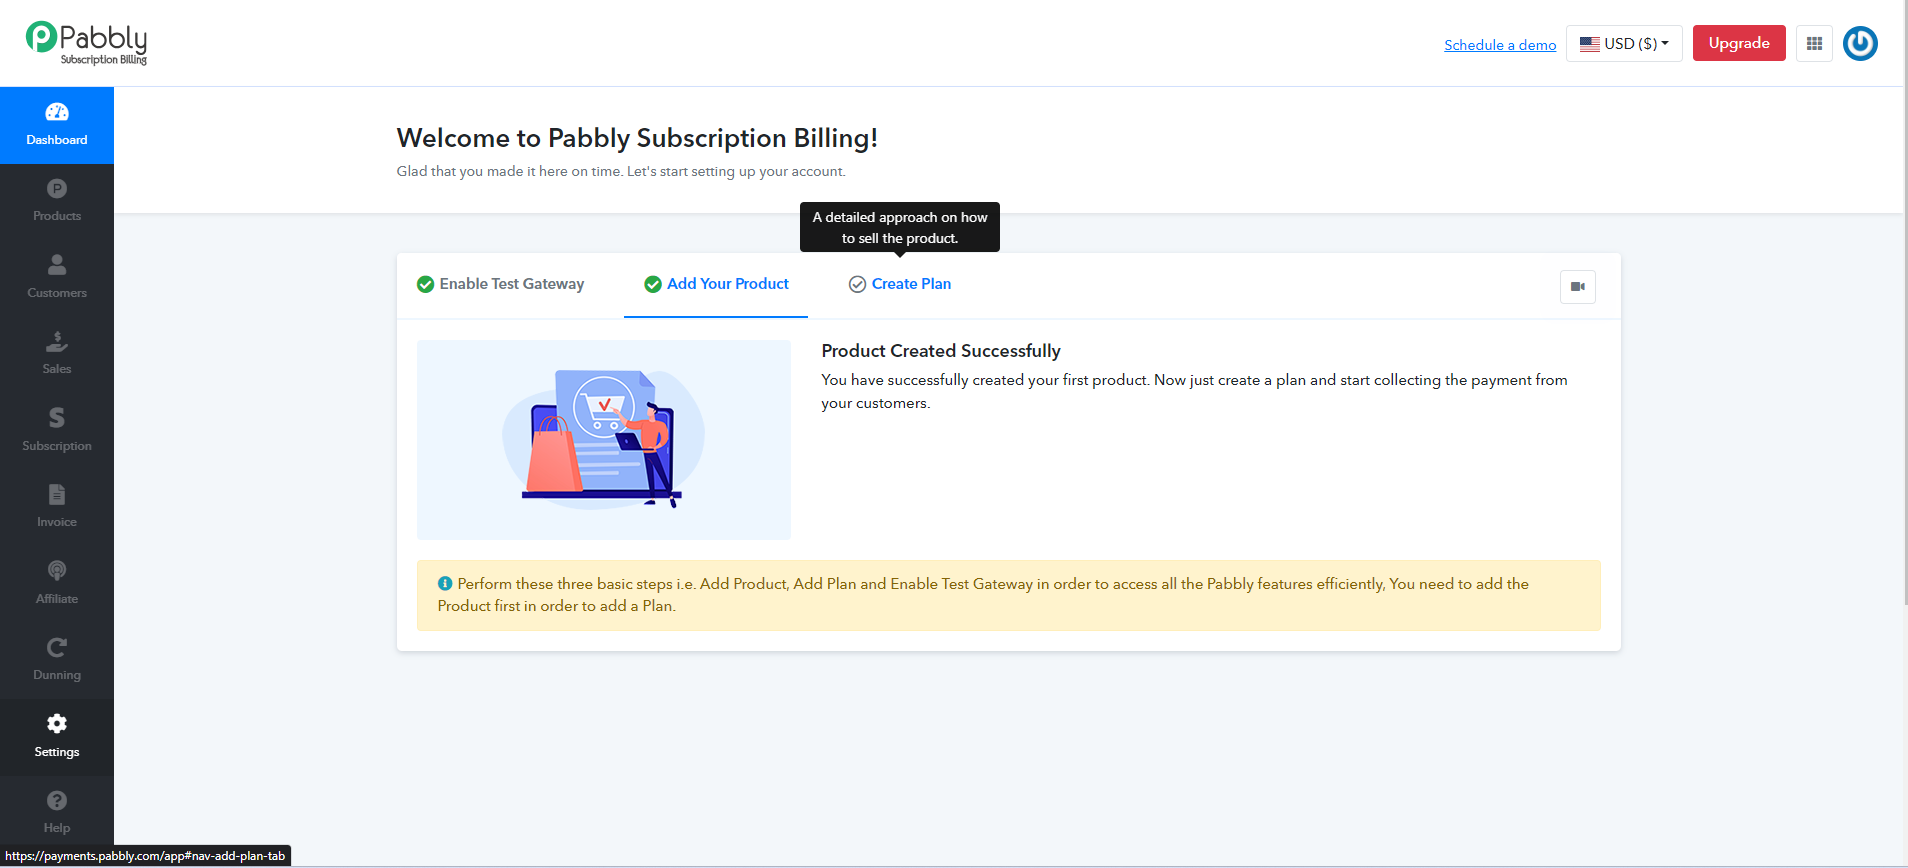Switch to the Create Plan tab
Screen dimensions: 1908x868
coord(900,284)
